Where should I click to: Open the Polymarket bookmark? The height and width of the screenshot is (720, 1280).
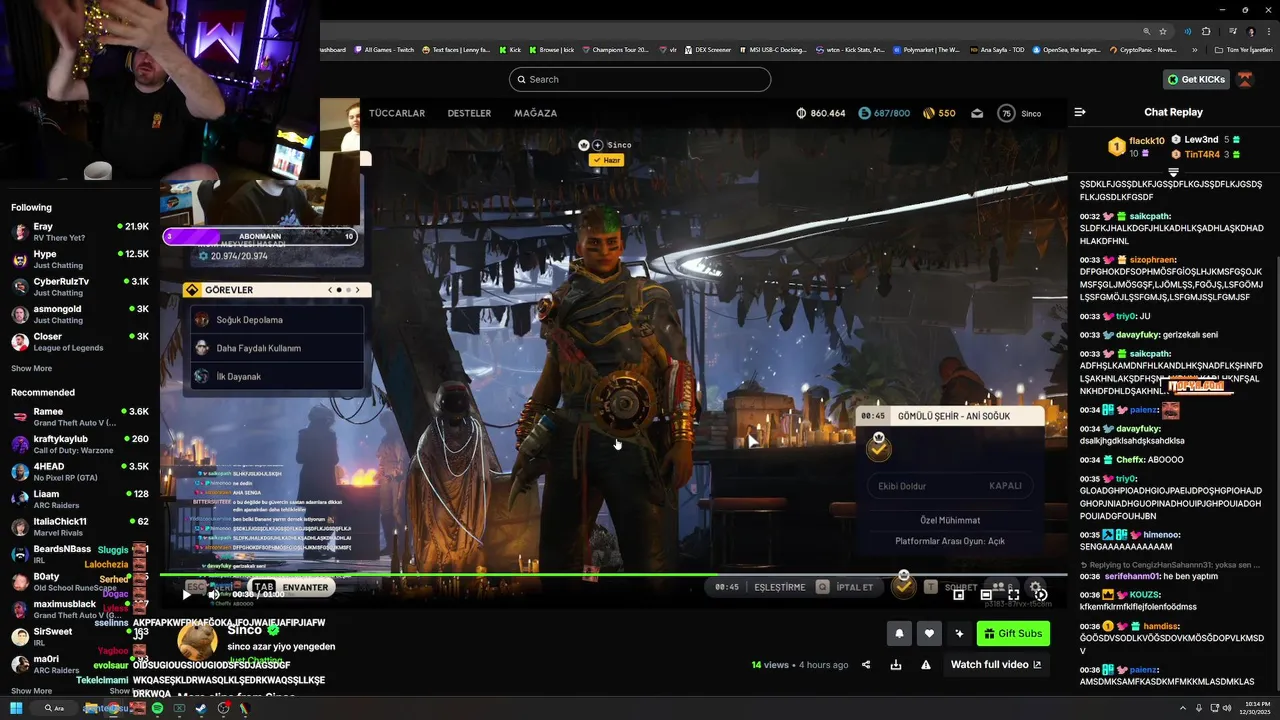925,49
